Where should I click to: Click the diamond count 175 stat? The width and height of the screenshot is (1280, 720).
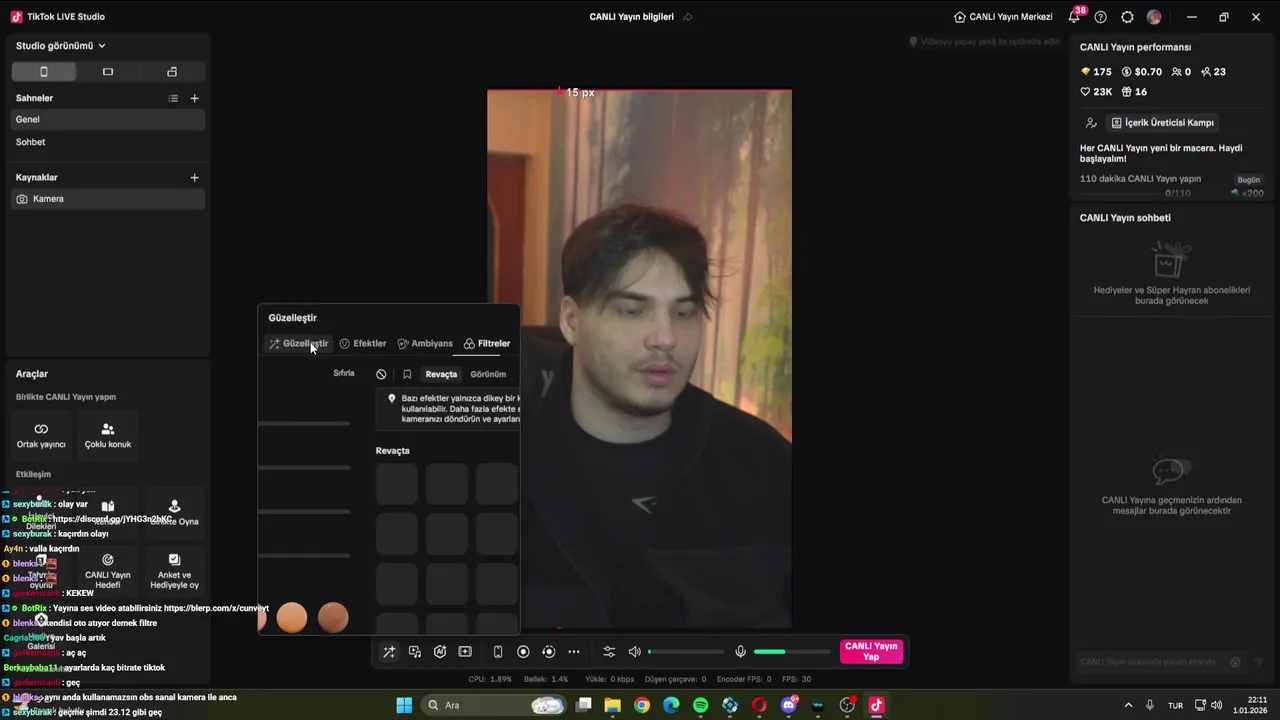click(x=1096, y=72)
